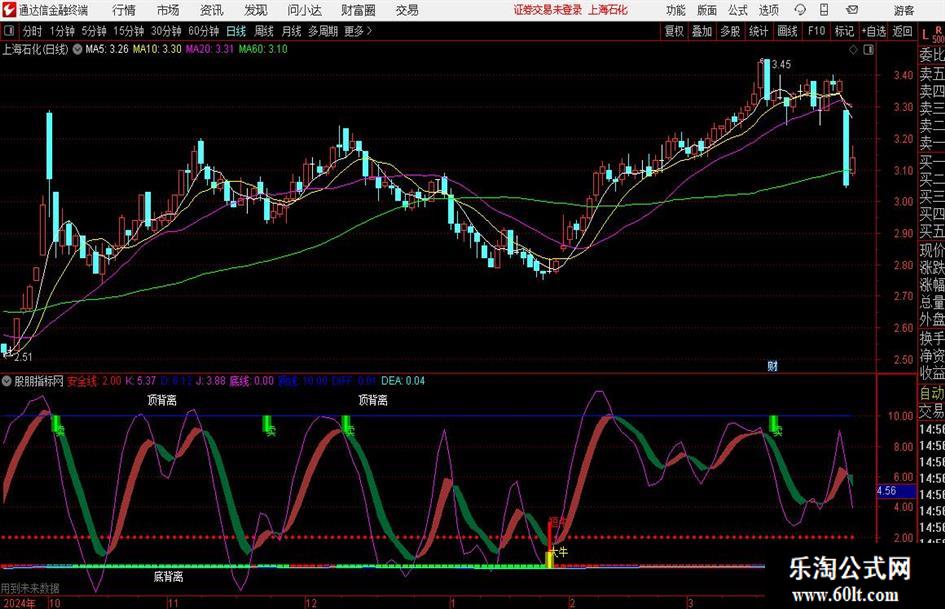Switch to 60分钟 period
The height and width of the screenshot is (609, 945).
coord(204,31)
